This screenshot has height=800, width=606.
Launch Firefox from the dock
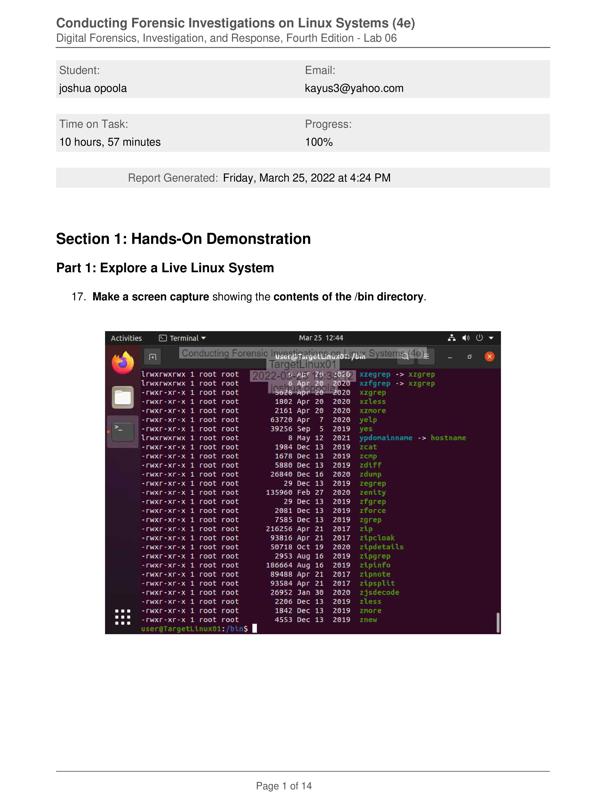coord(123,363)
